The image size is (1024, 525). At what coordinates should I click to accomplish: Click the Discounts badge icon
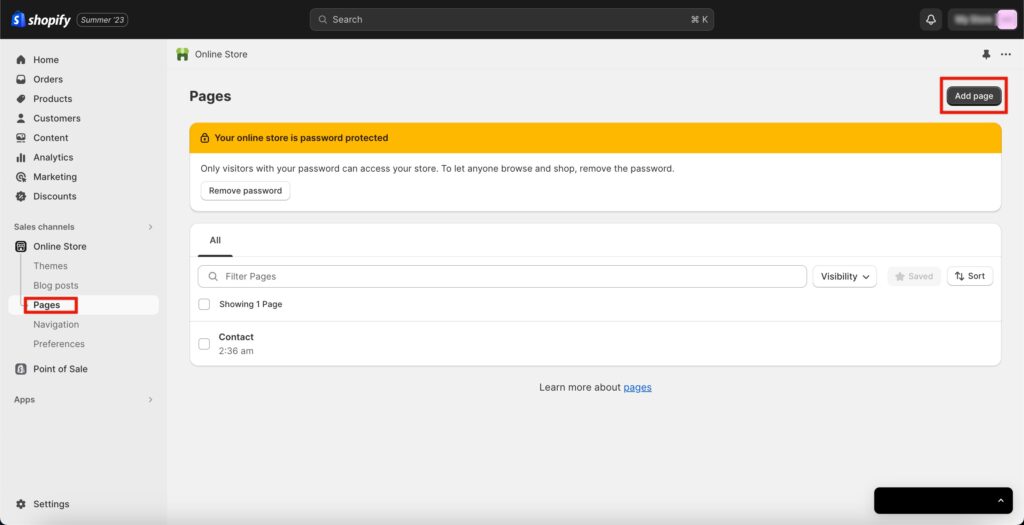click(21, 196)
